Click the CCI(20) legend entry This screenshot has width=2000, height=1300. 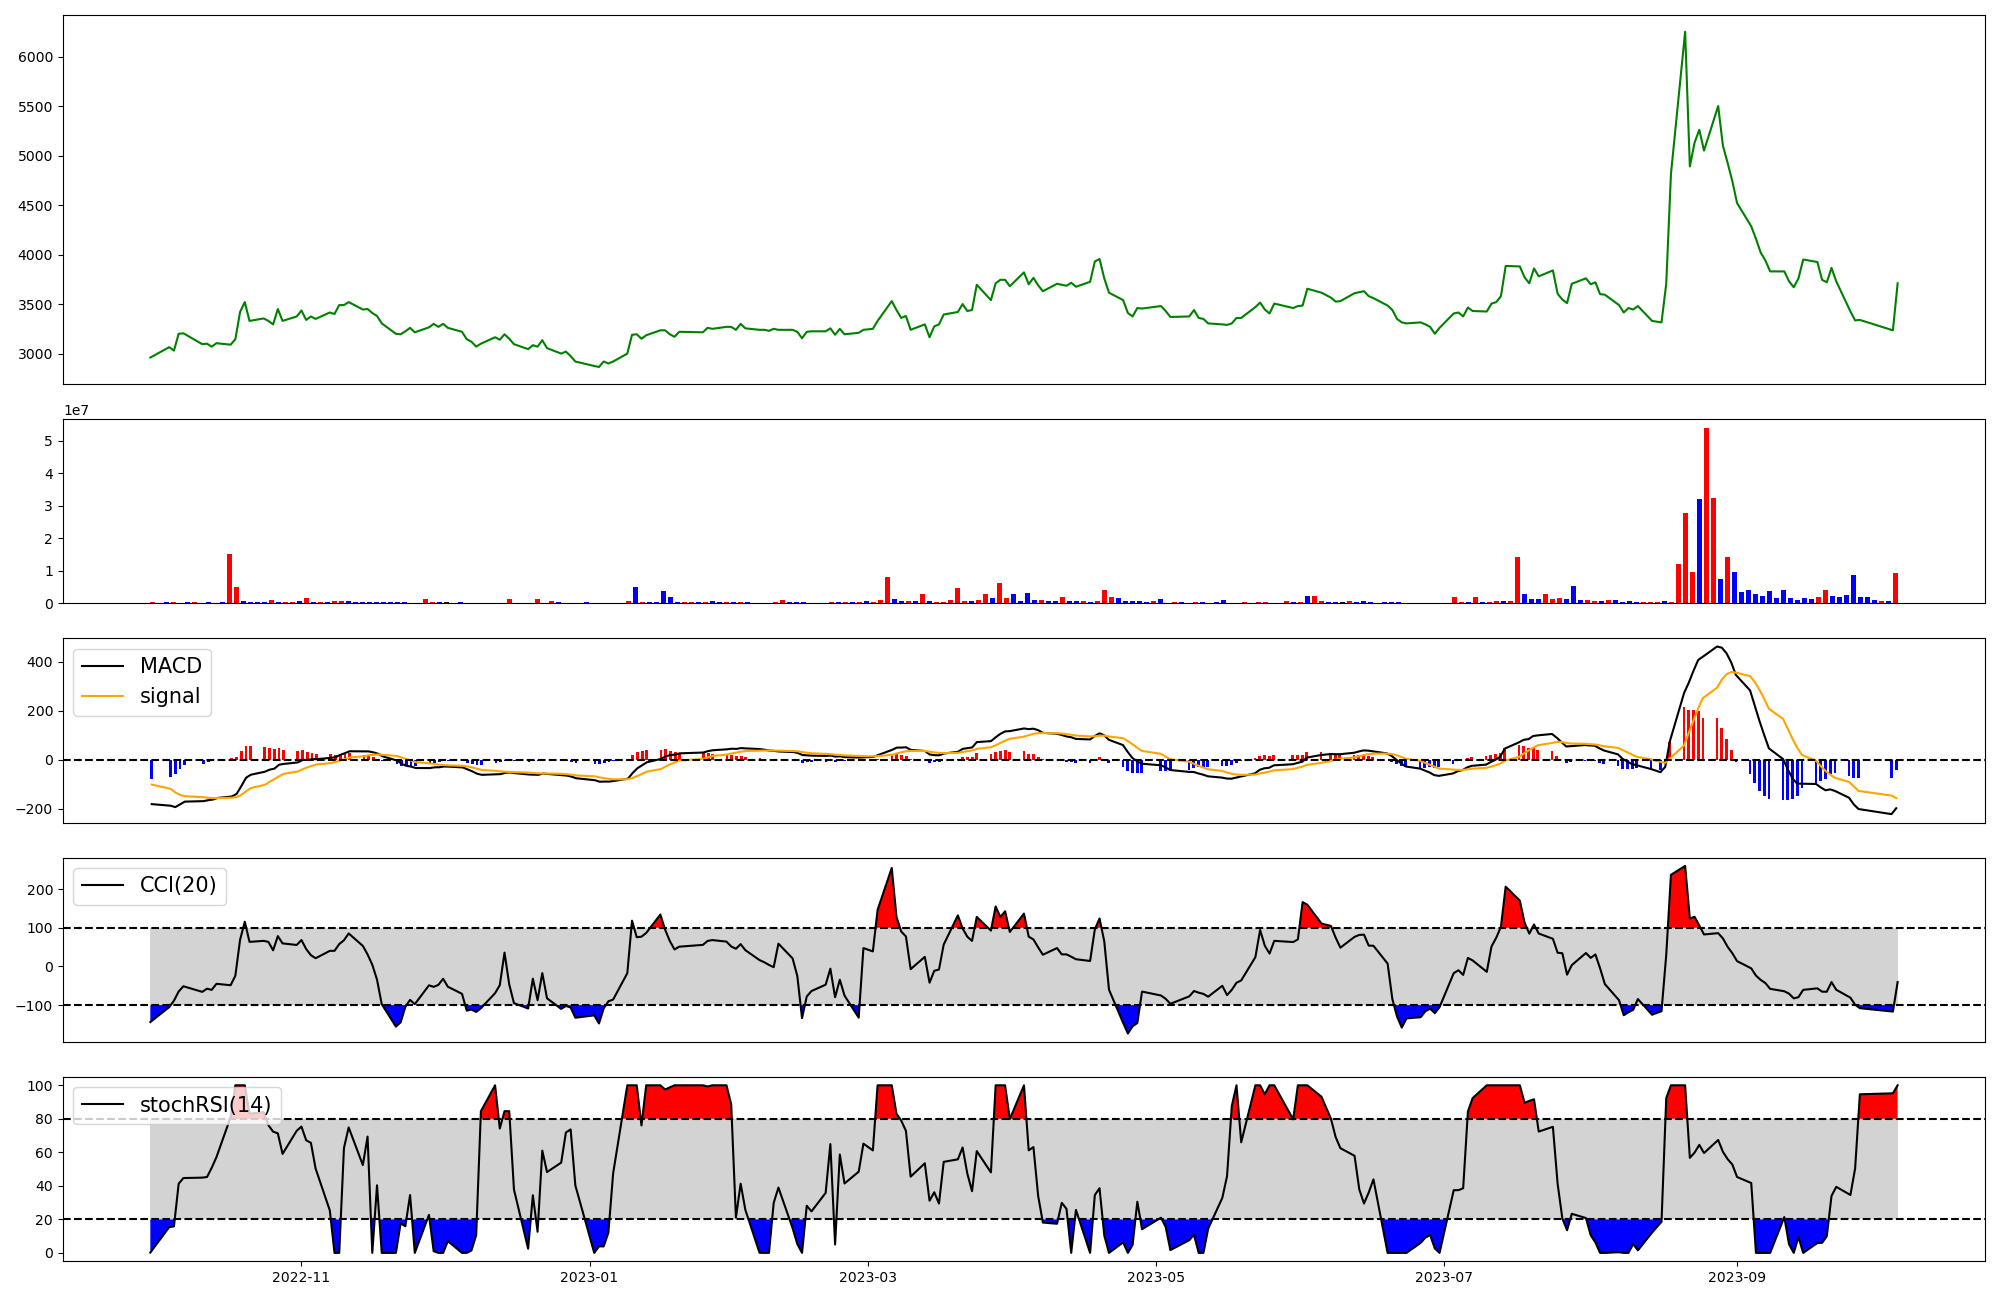177,885
